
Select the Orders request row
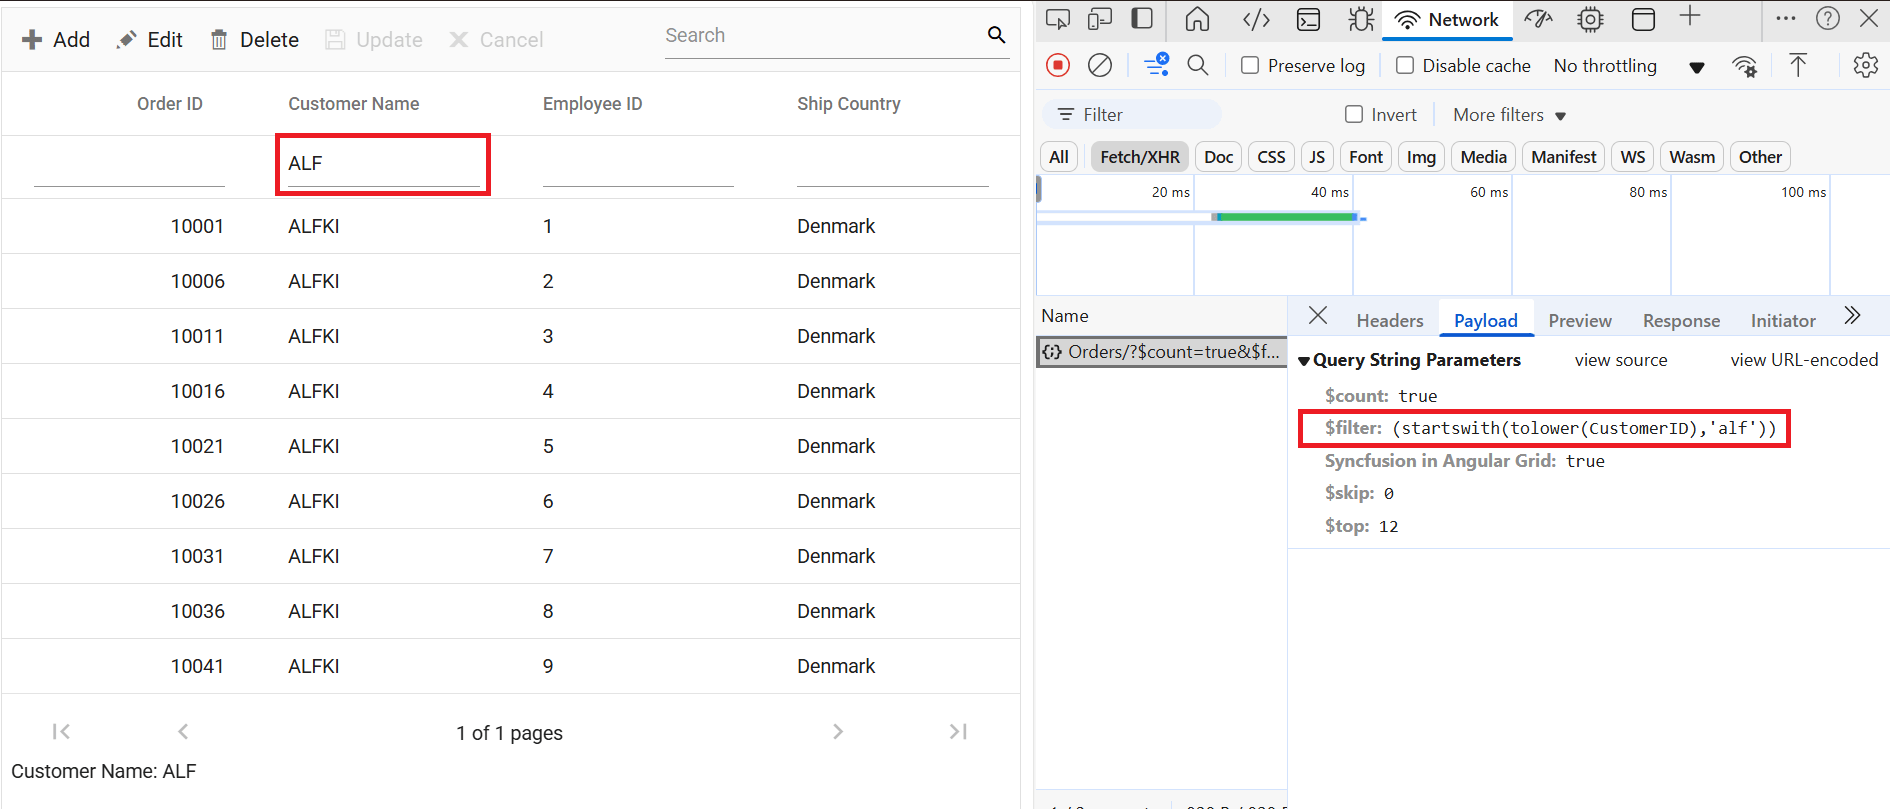(1161, 352)
